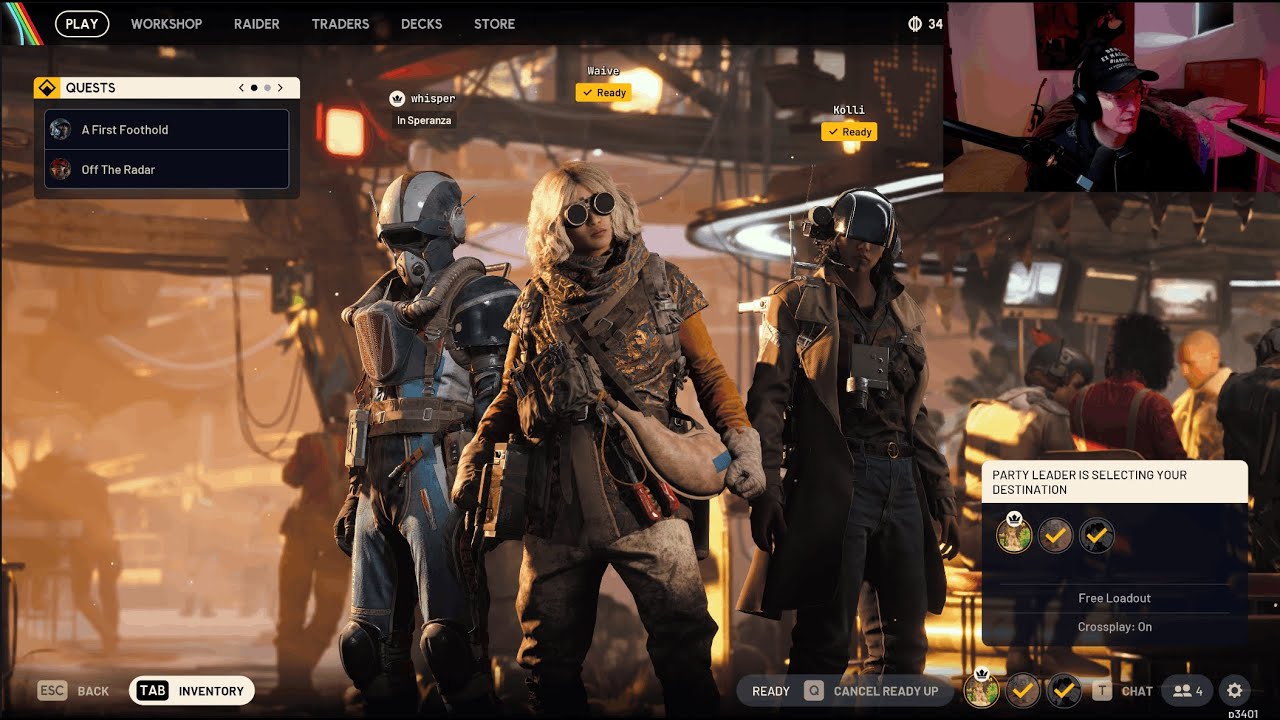Click the Quests panel badge icon
Screen dimensions: 1280x720
(47, 88)
